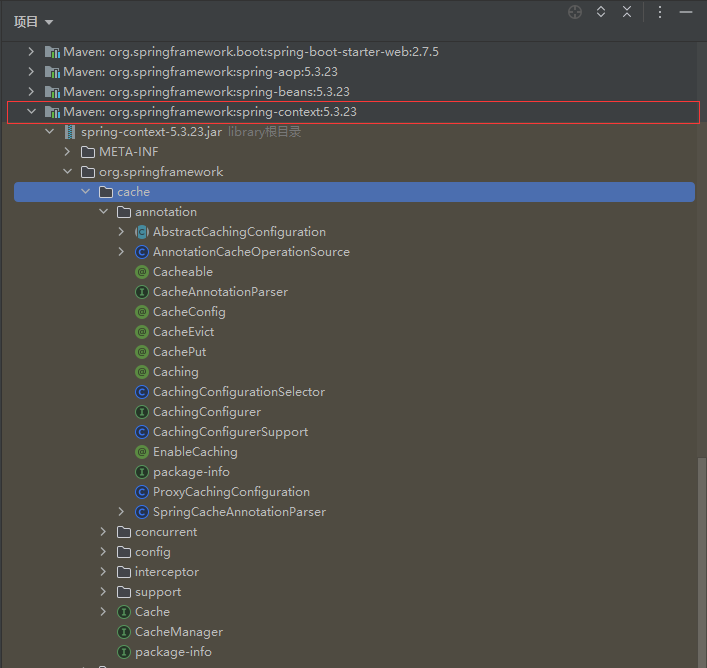Image resolution: width=707 pixels, height=668 pixels.
Task: Expand AbstractCachingConfiguration class node
Action: (121, 232)
